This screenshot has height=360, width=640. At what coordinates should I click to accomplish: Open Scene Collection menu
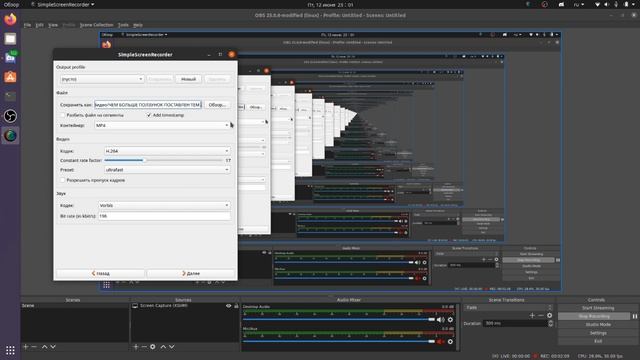pyautogui.click(x=96, y=25)
